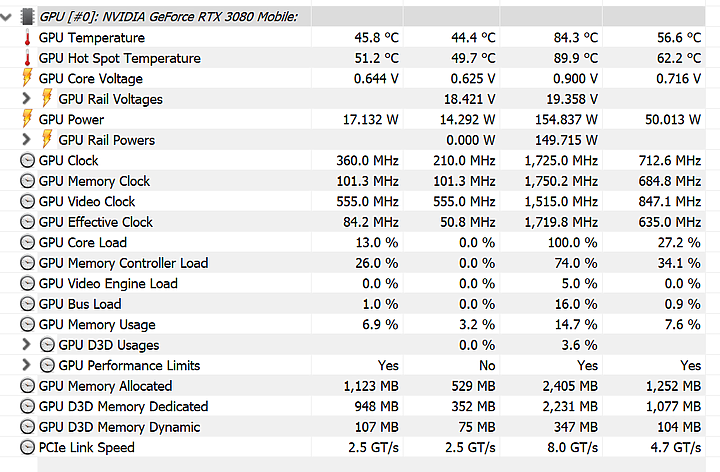Click the GPU chip icon in header
This screenshot has height=472, width=720.
point(27,17)
